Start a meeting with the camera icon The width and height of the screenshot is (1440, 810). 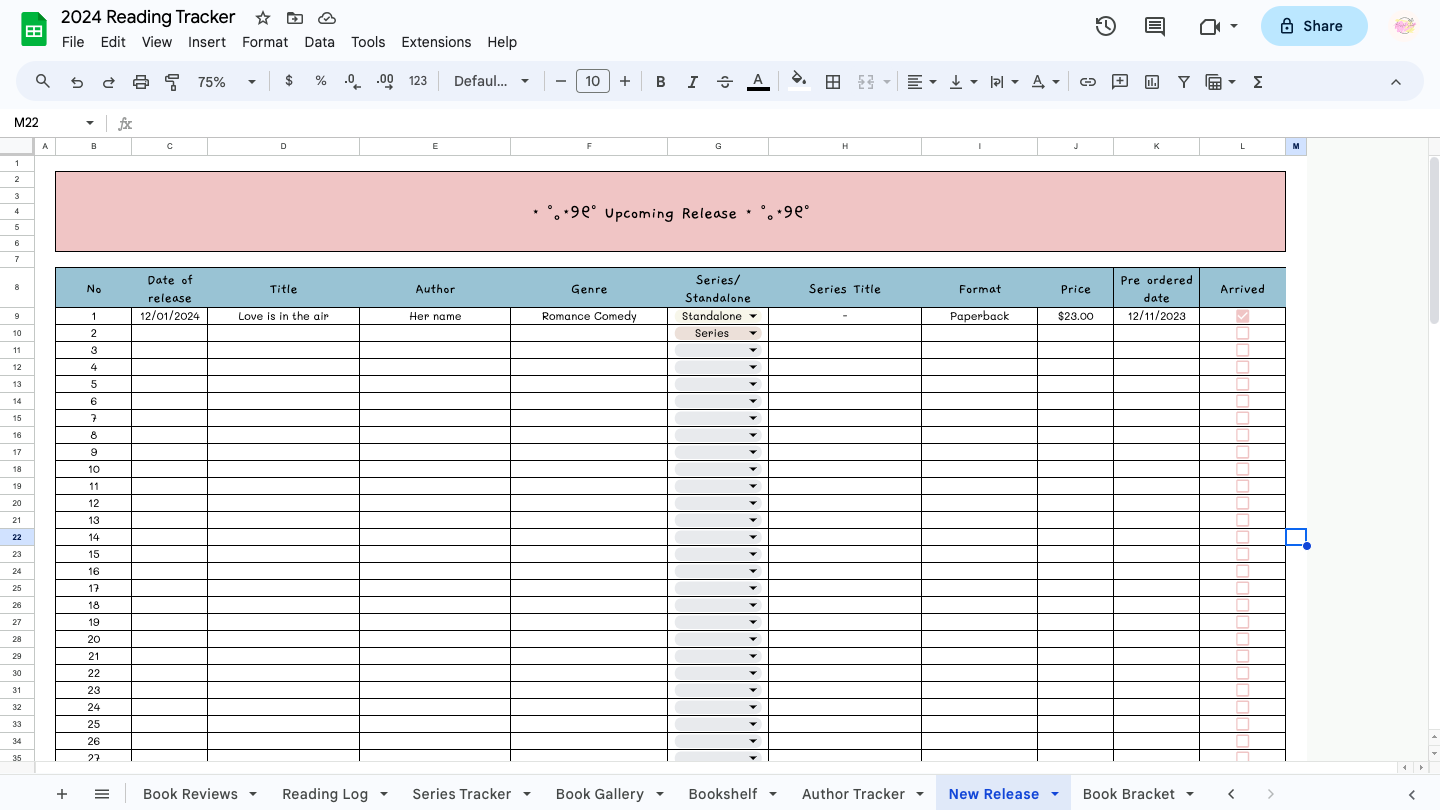(1209, 26)
